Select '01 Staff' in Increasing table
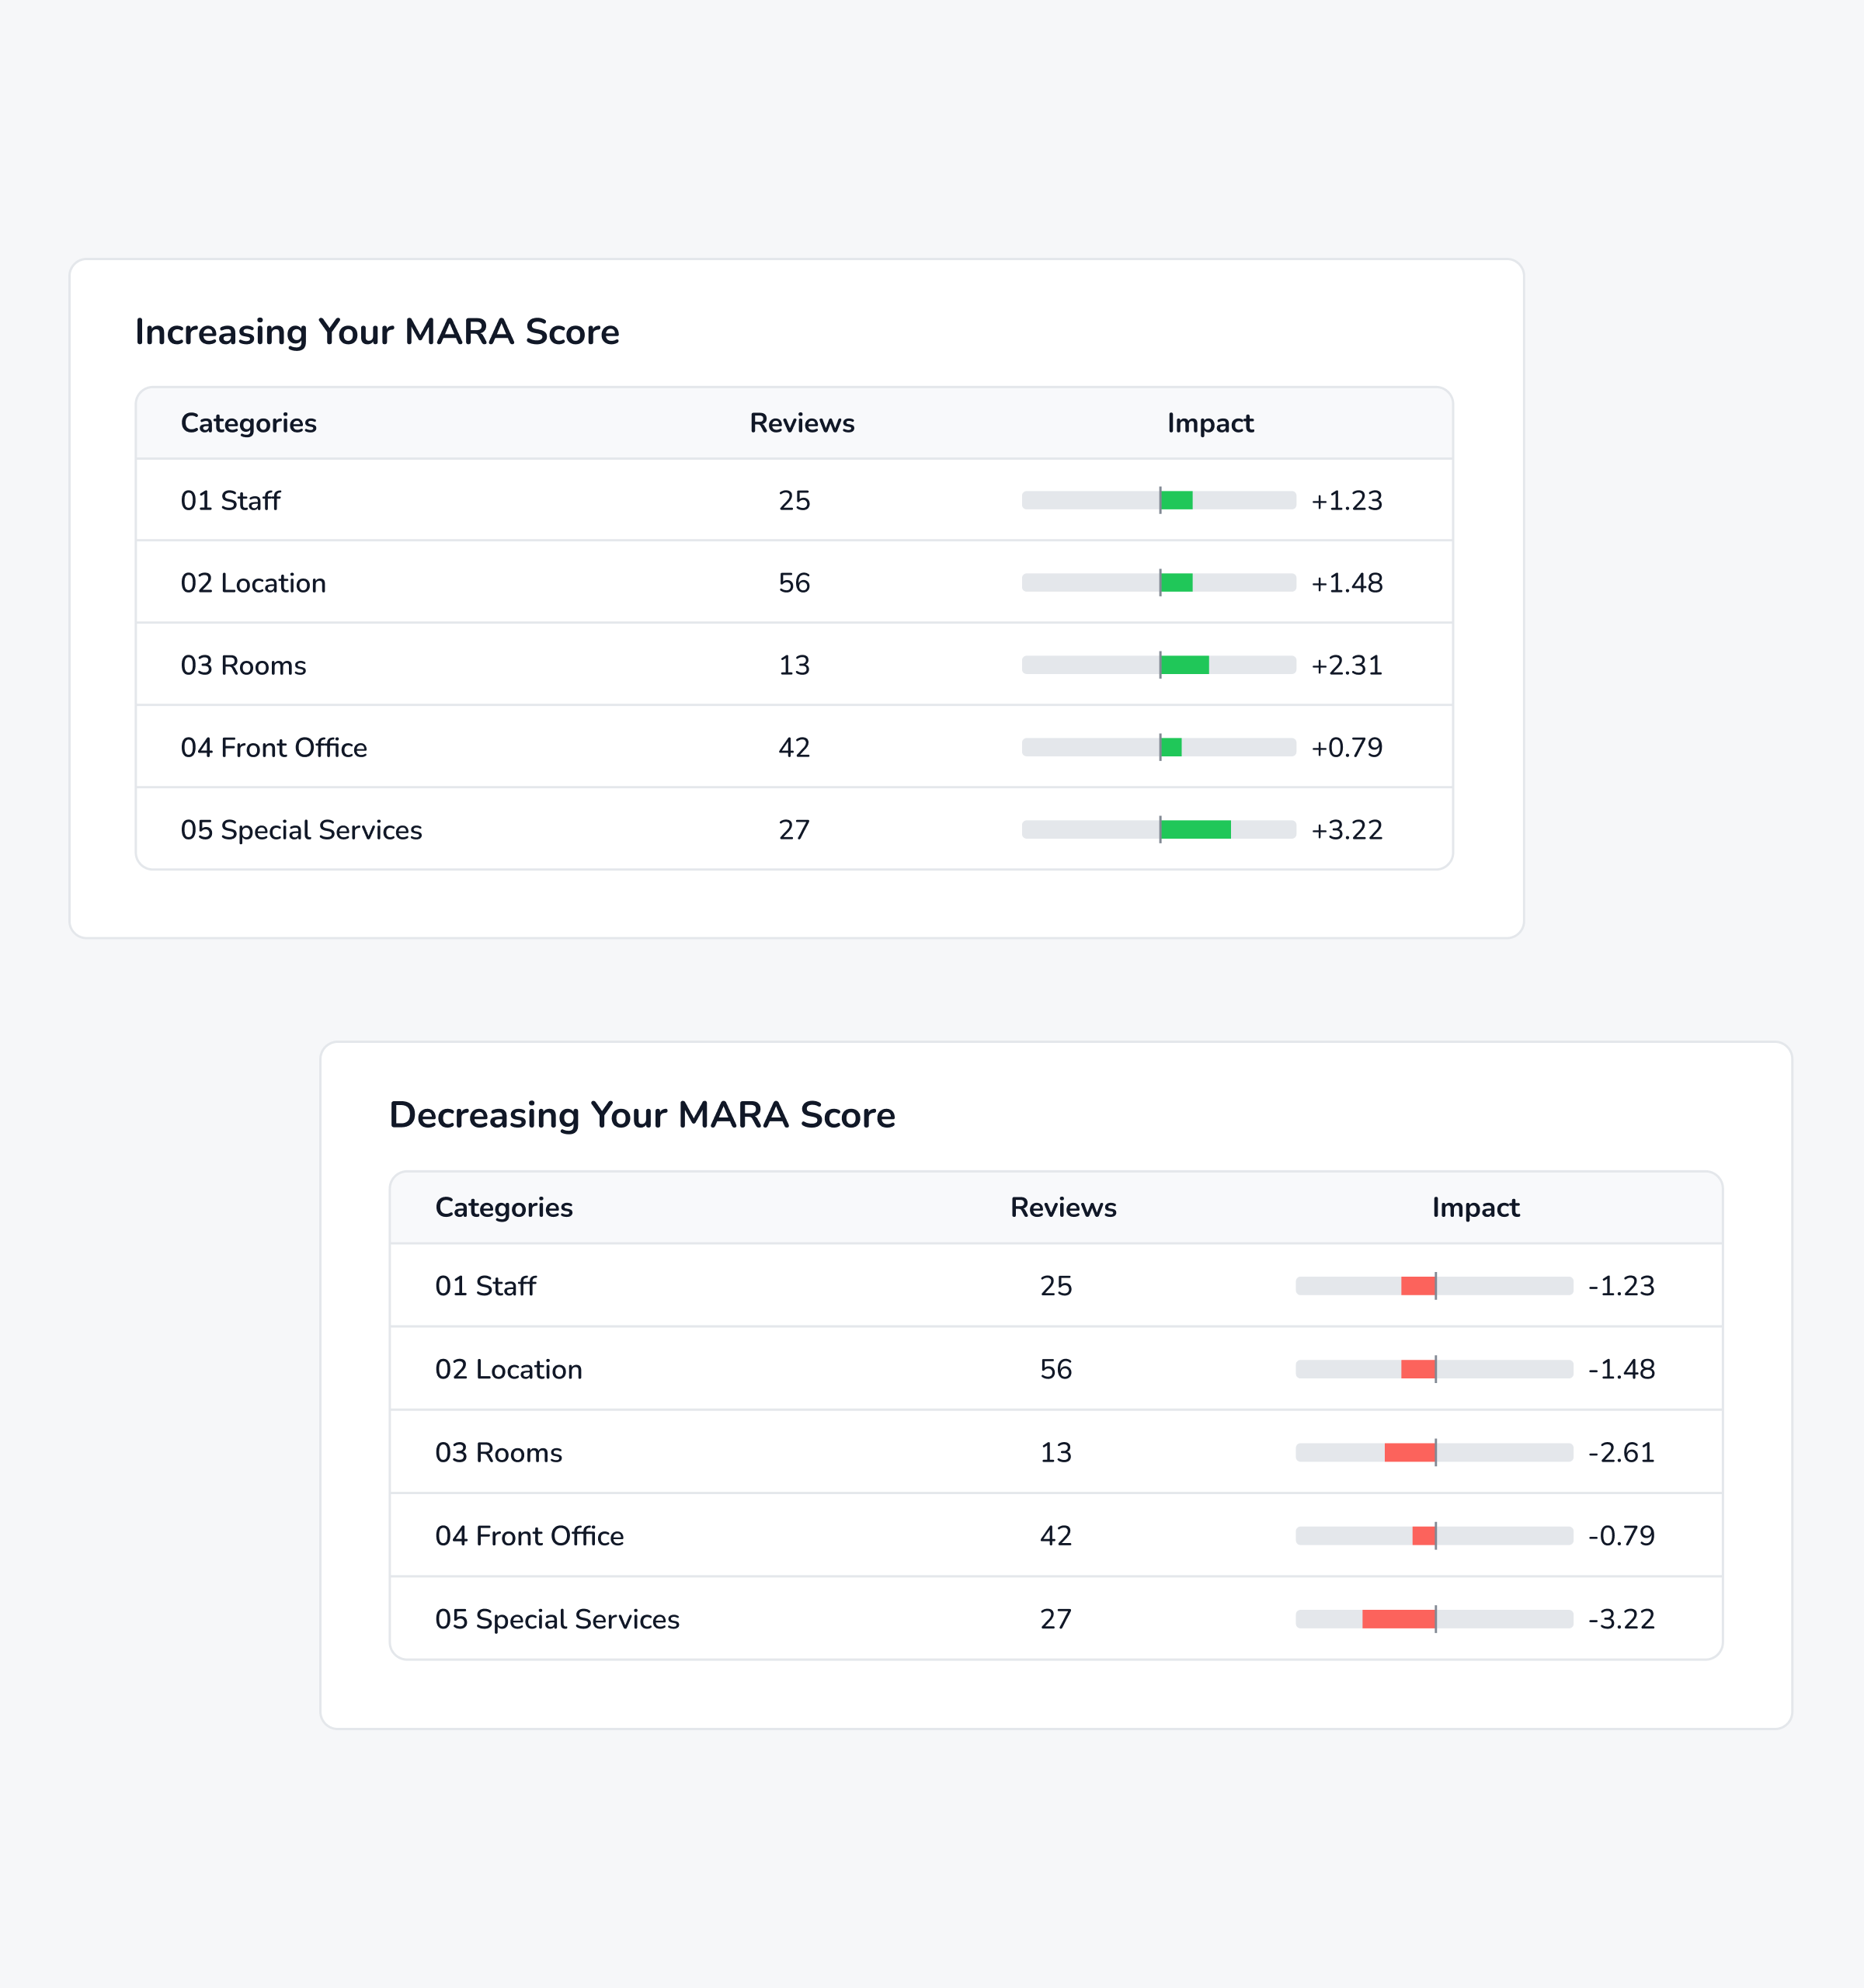The image size is (1864, 1988). point(230,500)
